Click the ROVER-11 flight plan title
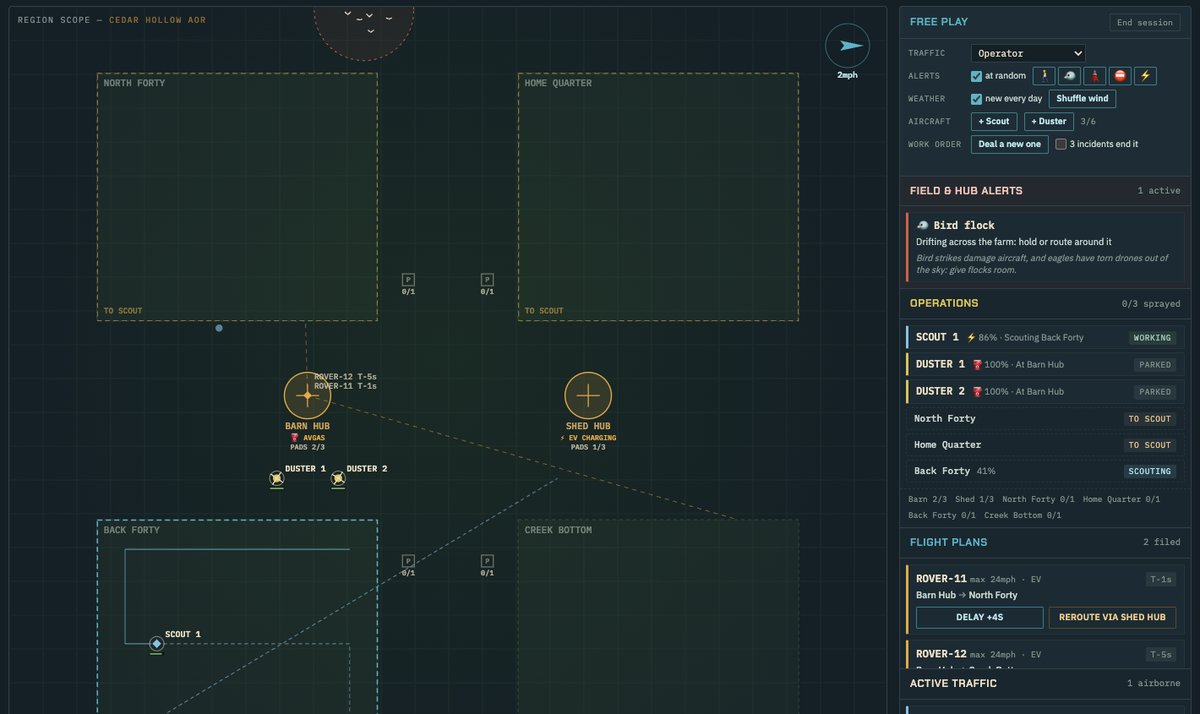This screenshot has width=1200, height=714. coord(941,579)
